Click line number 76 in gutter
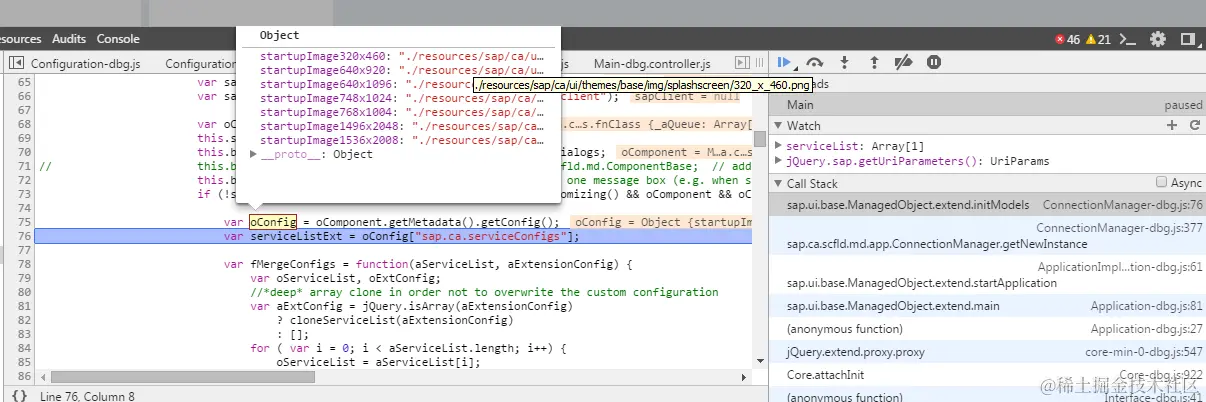This screenshot has height=402, width=1206. click(24, 236)
